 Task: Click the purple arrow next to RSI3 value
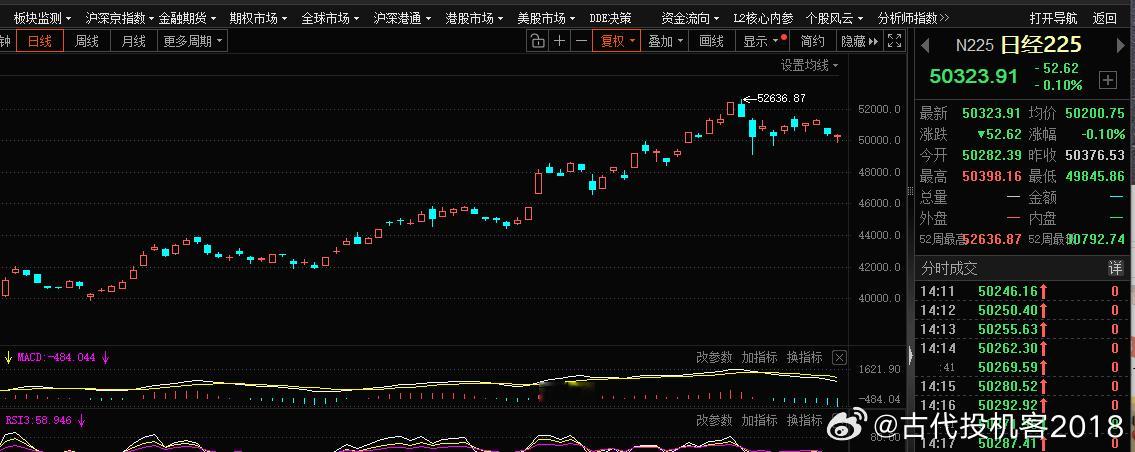tap(82, 420)
